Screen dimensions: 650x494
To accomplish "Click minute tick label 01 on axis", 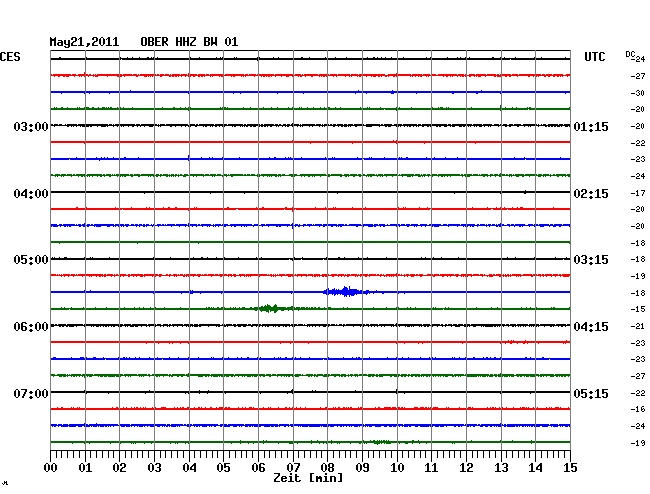I will click(x=85, y=468).
